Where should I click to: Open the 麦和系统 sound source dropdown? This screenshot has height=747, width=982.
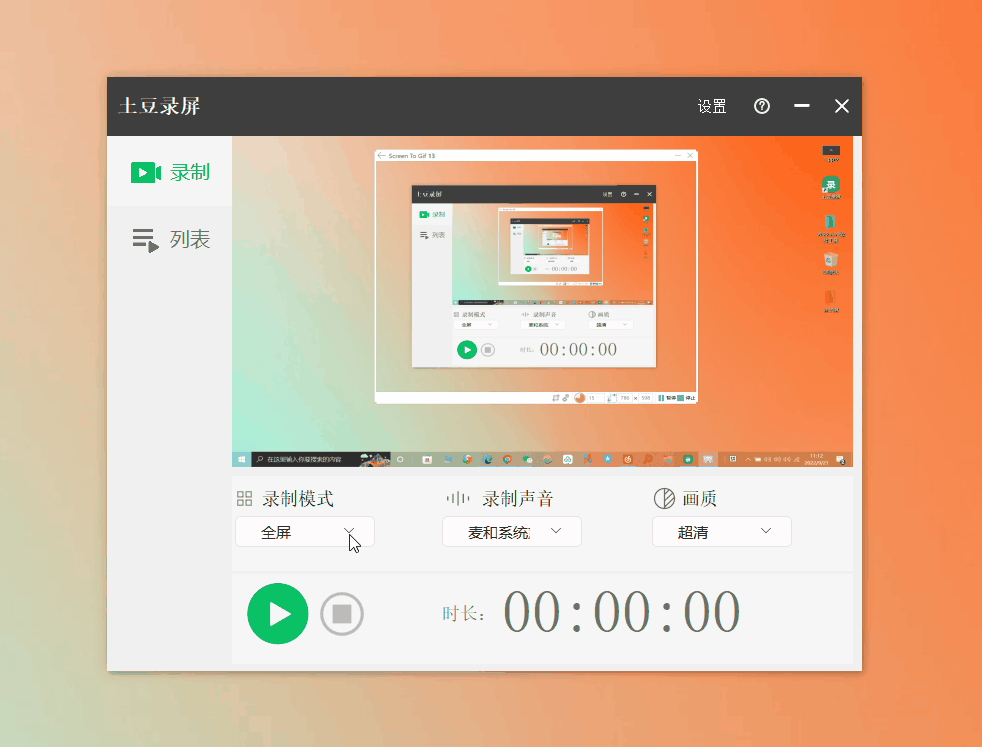point(511,531)
